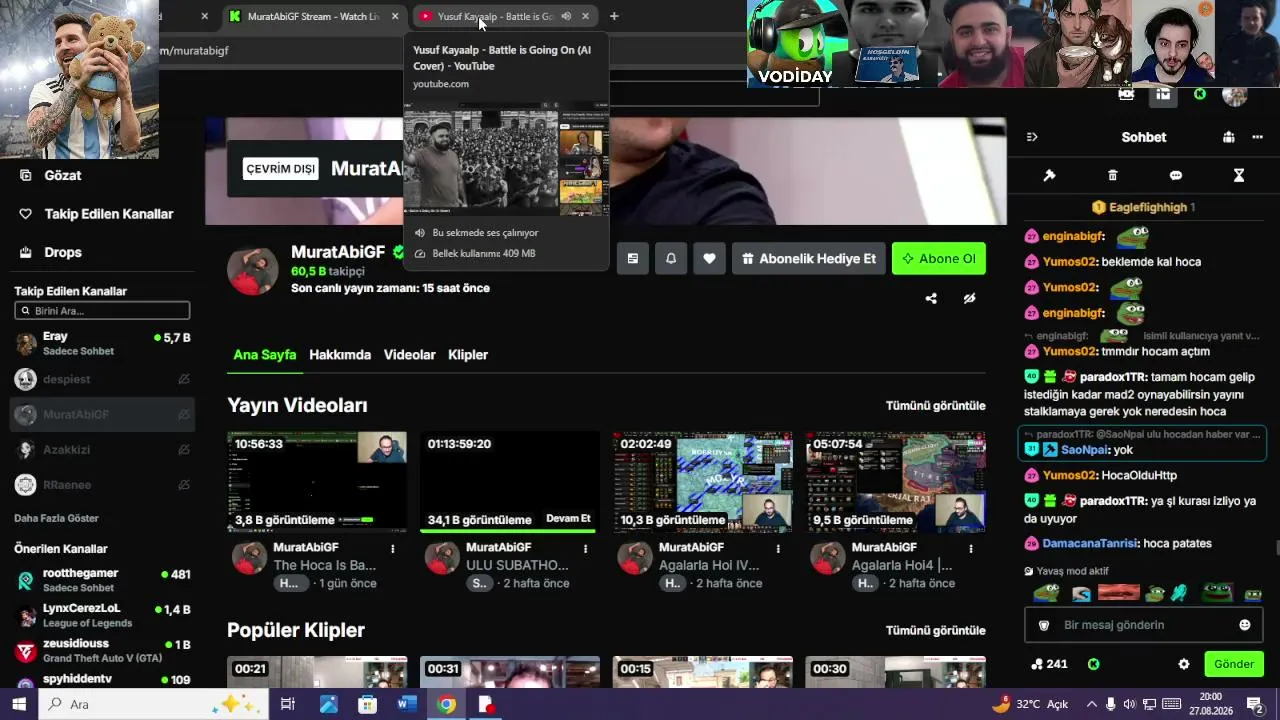The height and width of the screenshot is (720, 1280).
Task: Open LynxCerezLoL recommended channel
Action: click(102, 615)
